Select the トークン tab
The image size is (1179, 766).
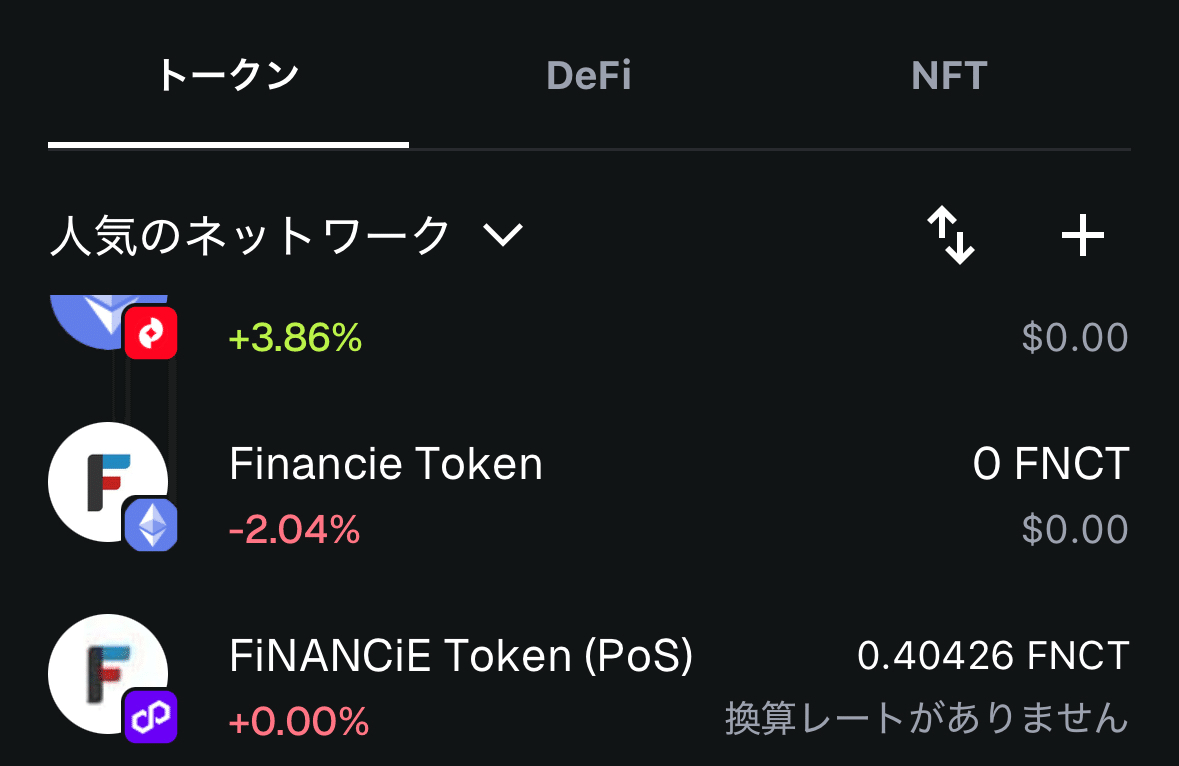click(228, 75)
